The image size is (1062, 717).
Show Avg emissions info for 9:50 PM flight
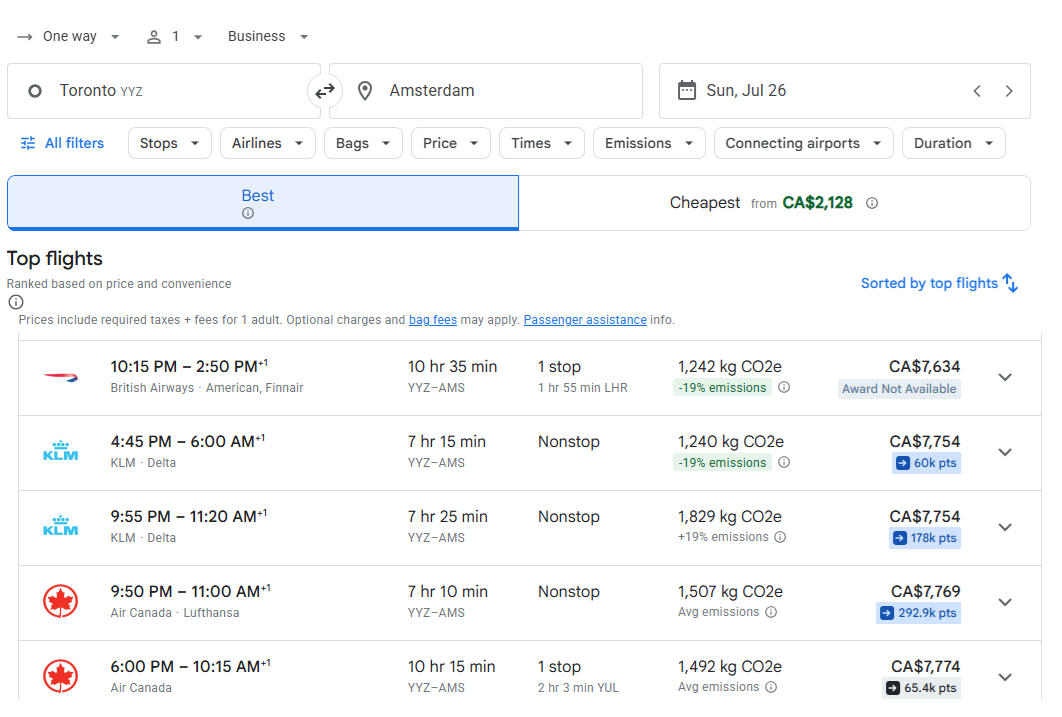pyautogui.click(x=771, y=612)
